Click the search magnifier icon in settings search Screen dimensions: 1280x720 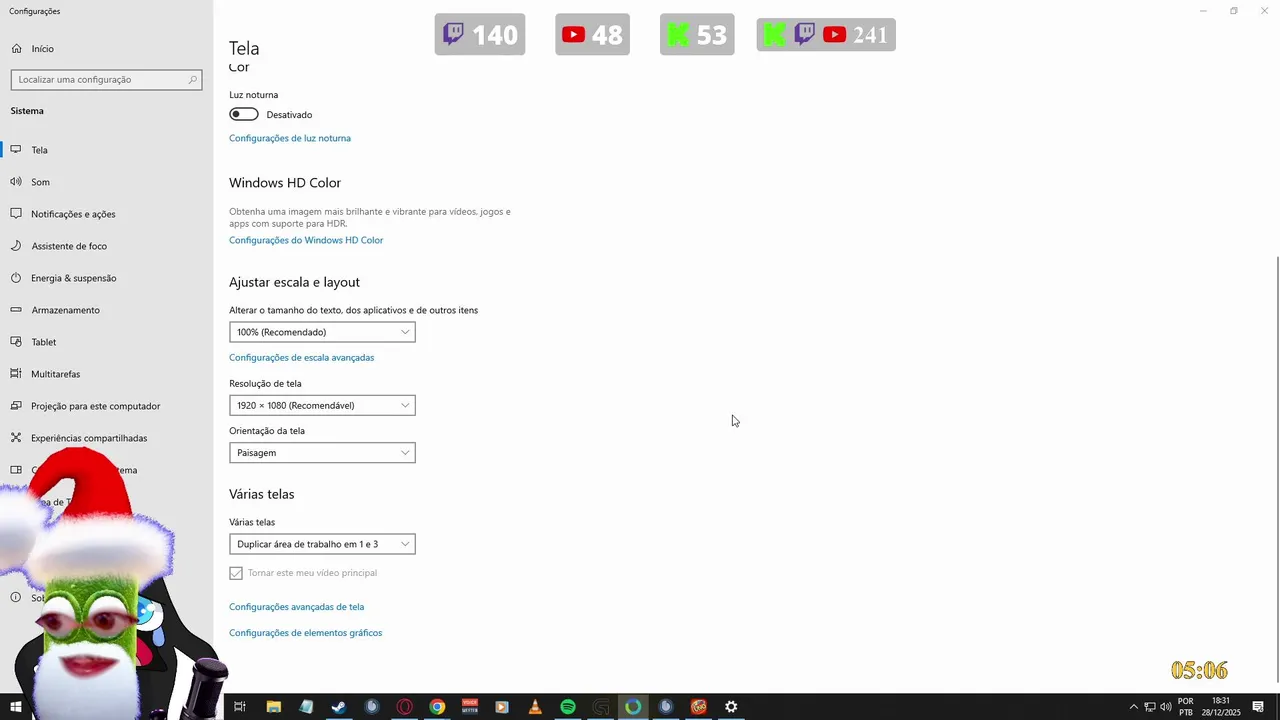[x=193, y=79]
